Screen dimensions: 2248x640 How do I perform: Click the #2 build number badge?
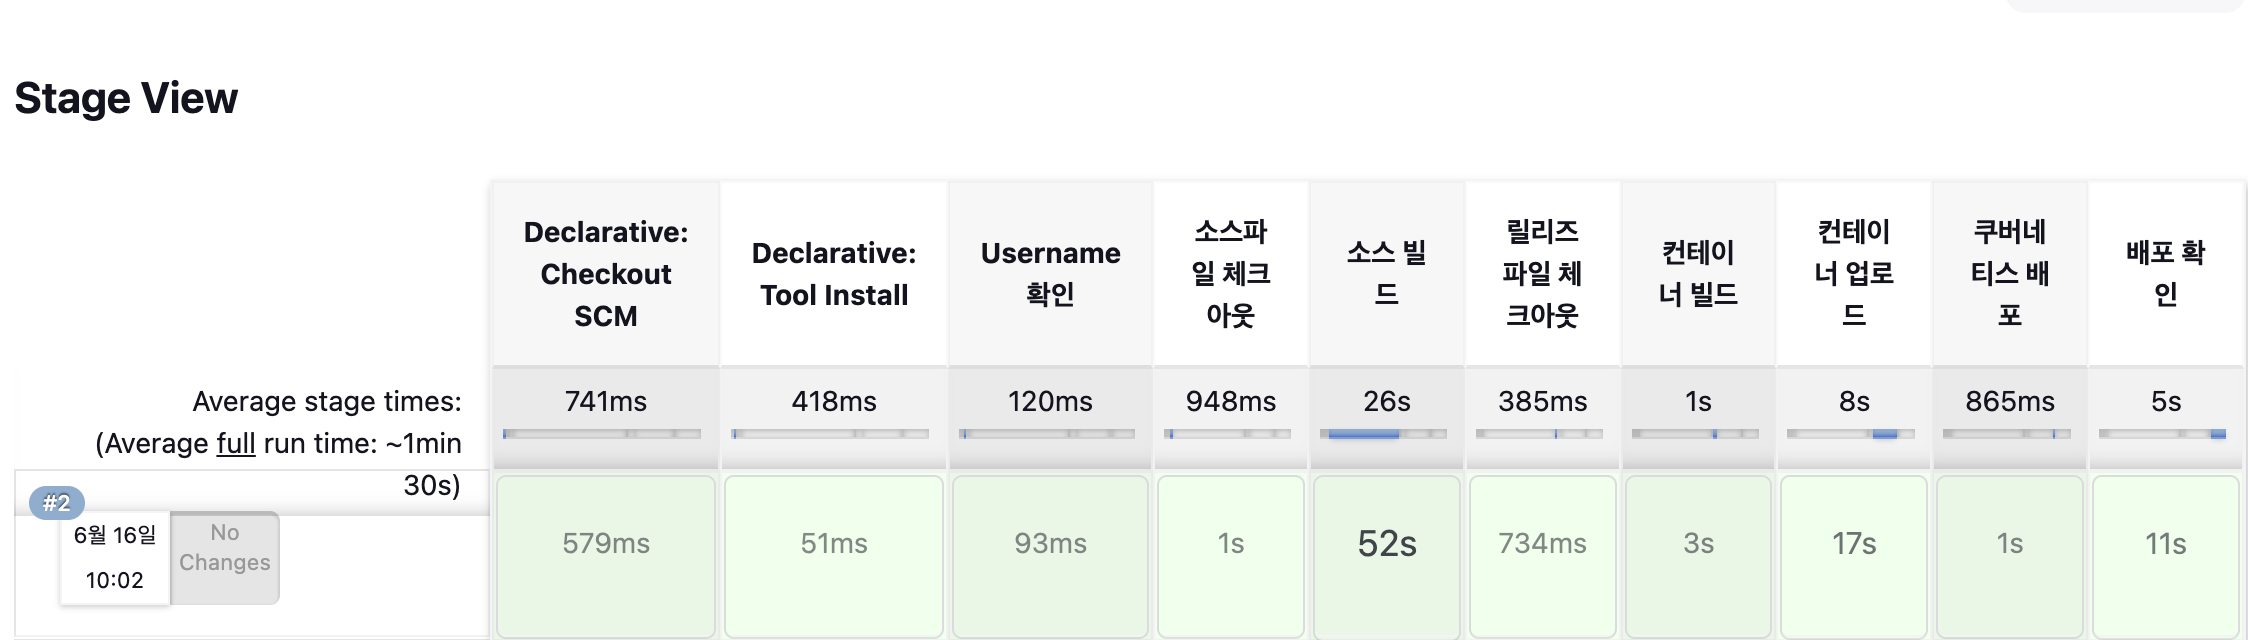pyautogui.click(x=57, y=502)
